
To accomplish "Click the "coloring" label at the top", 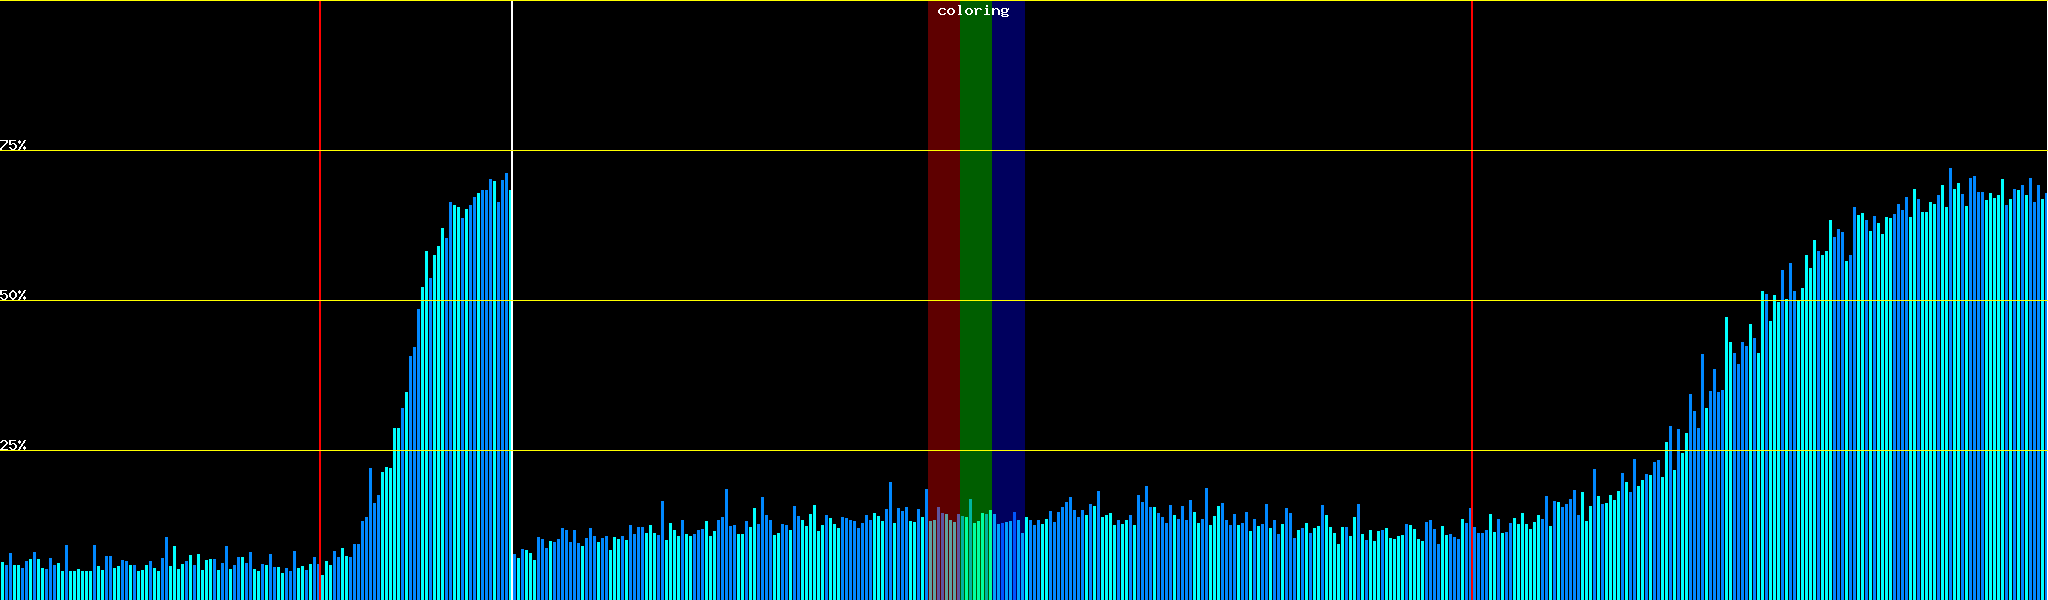I will click(x=973, y=11).
